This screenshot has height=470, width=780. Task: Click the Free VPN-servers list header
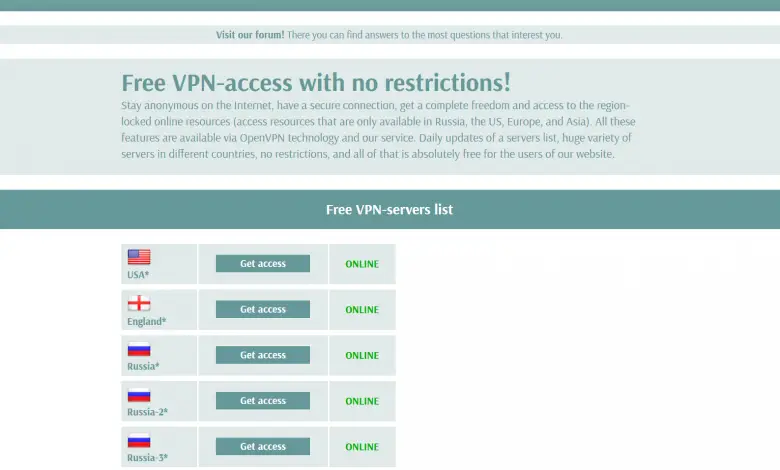click(x=389, y=210)
